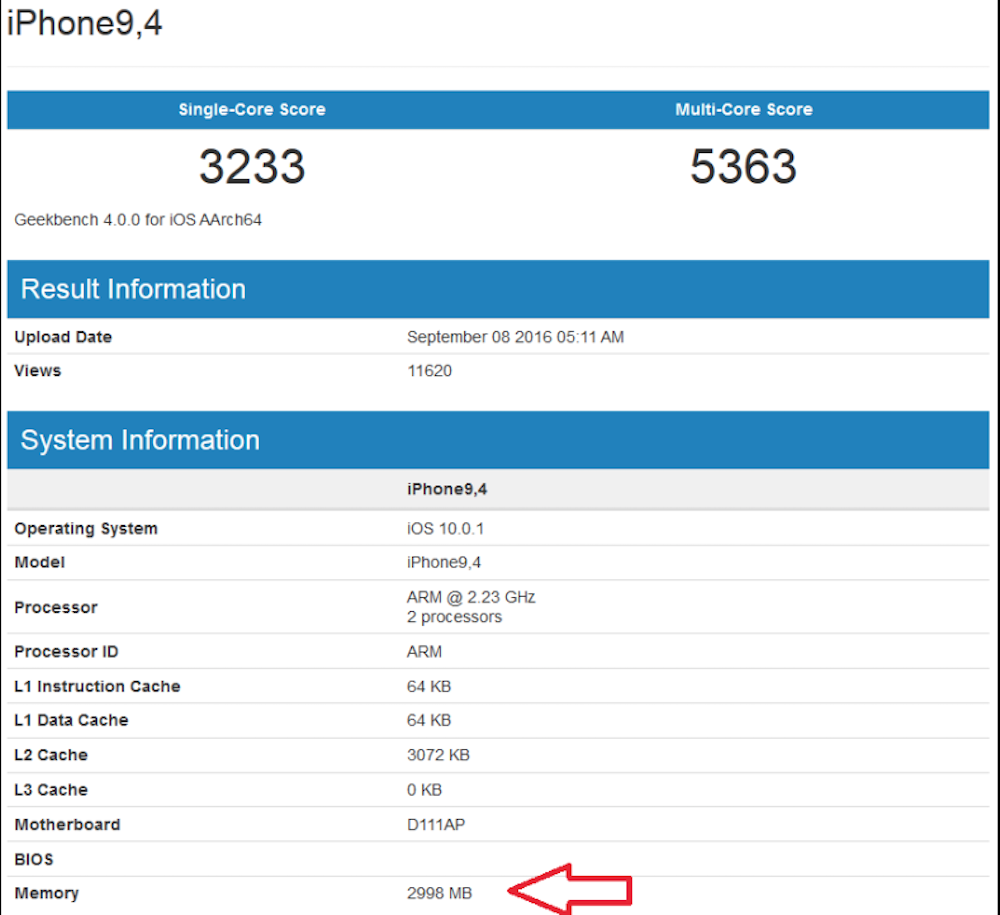Click the L1 Instruction Cache label

97,686
